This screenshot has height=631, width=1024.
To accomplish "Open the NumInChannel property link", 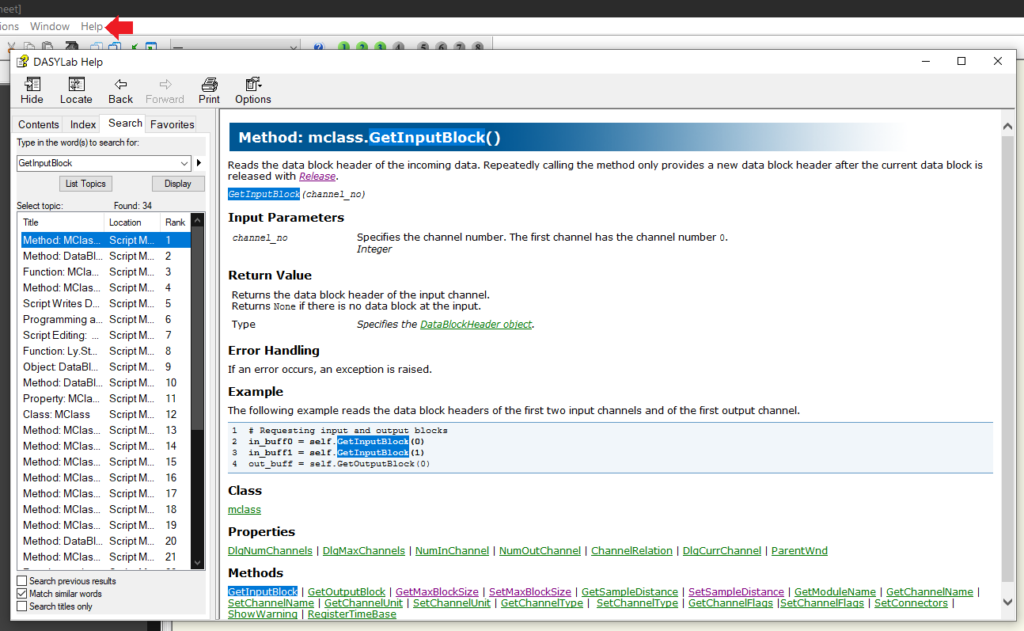I will click(x=452, y=551).
